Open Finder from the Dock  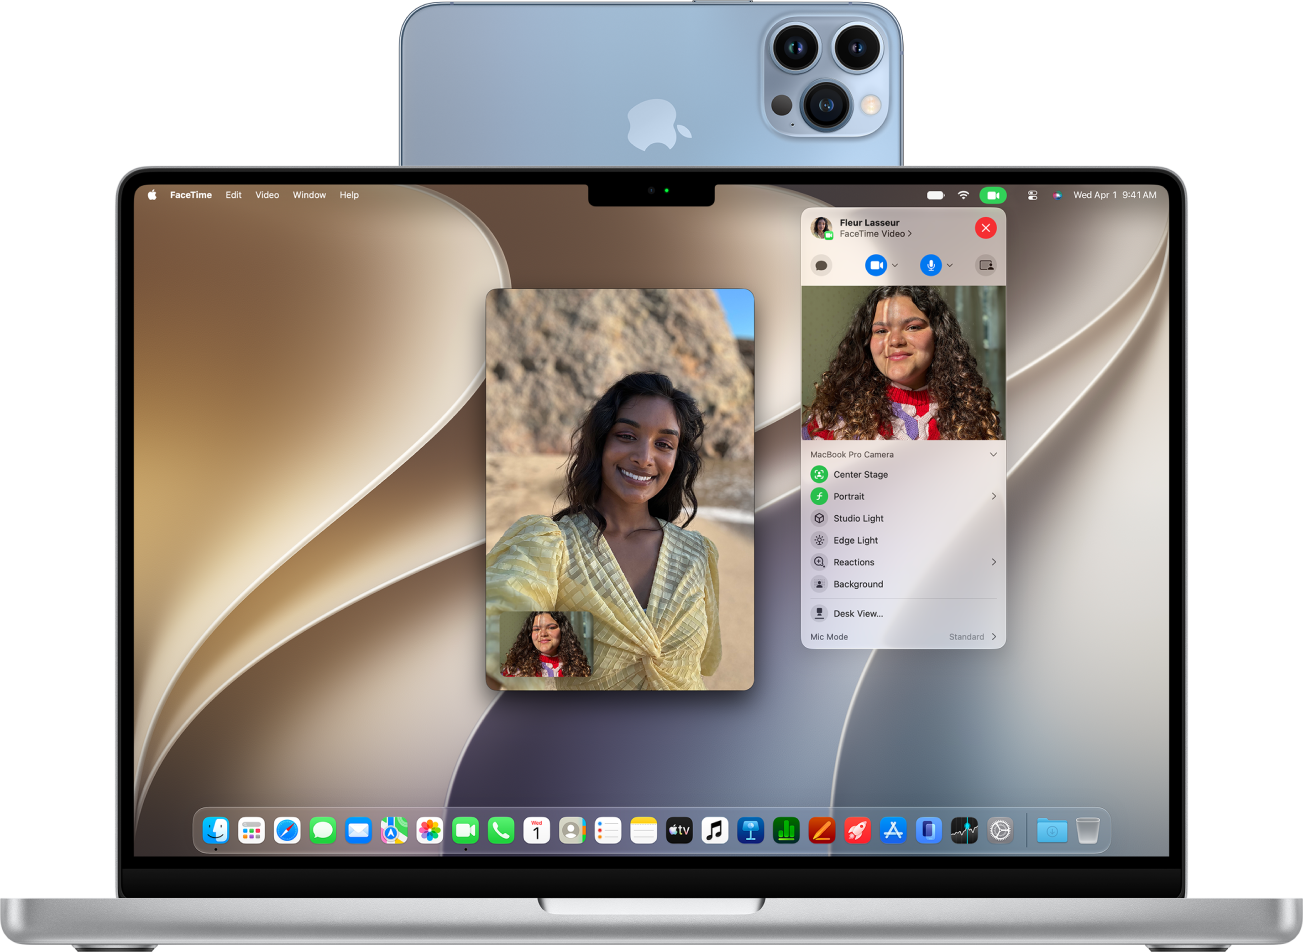tap(216, 830)
